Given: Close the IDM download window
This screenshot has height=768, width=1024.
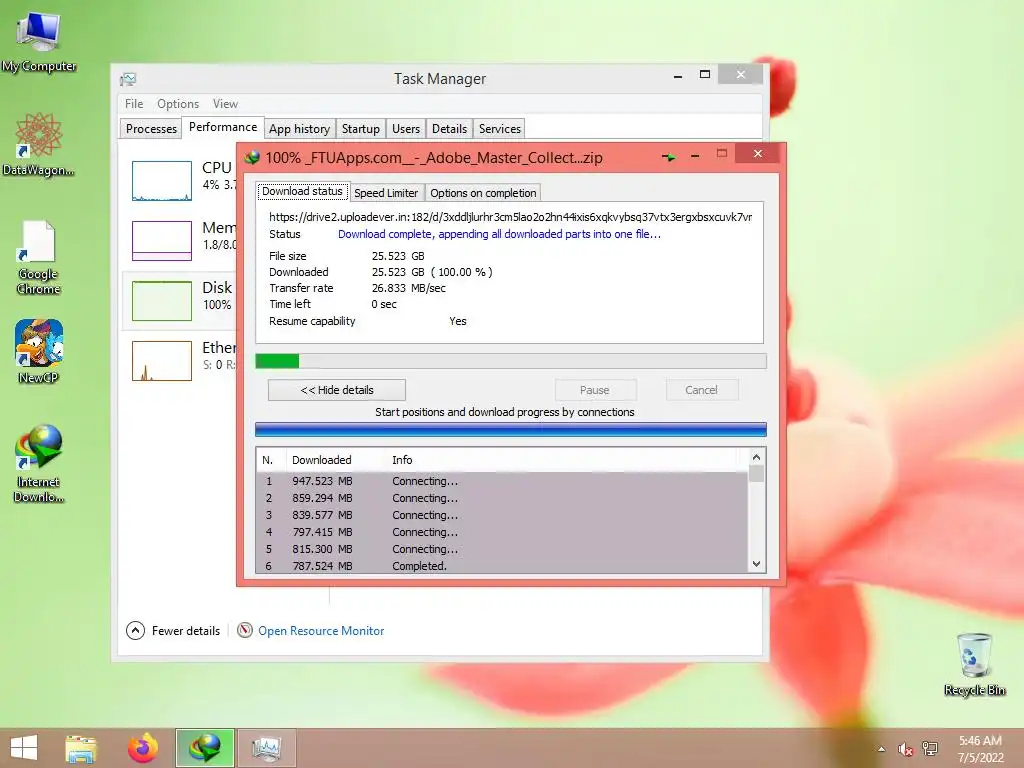Looking at the screenshot, I should pyautogui.click(x=758, y=153).
